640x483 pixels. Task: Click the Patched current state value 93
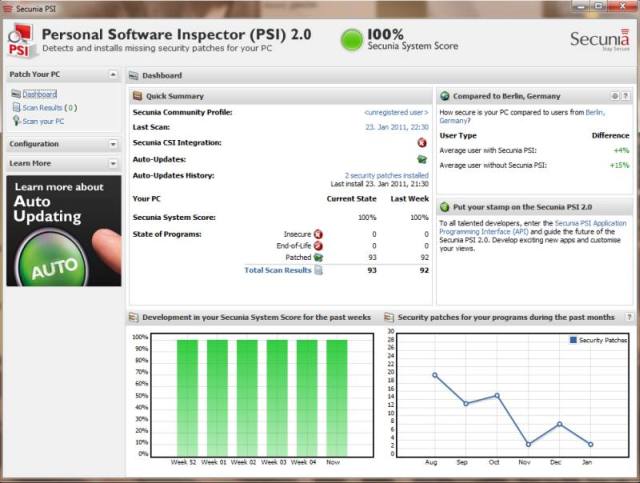point(372,257)
